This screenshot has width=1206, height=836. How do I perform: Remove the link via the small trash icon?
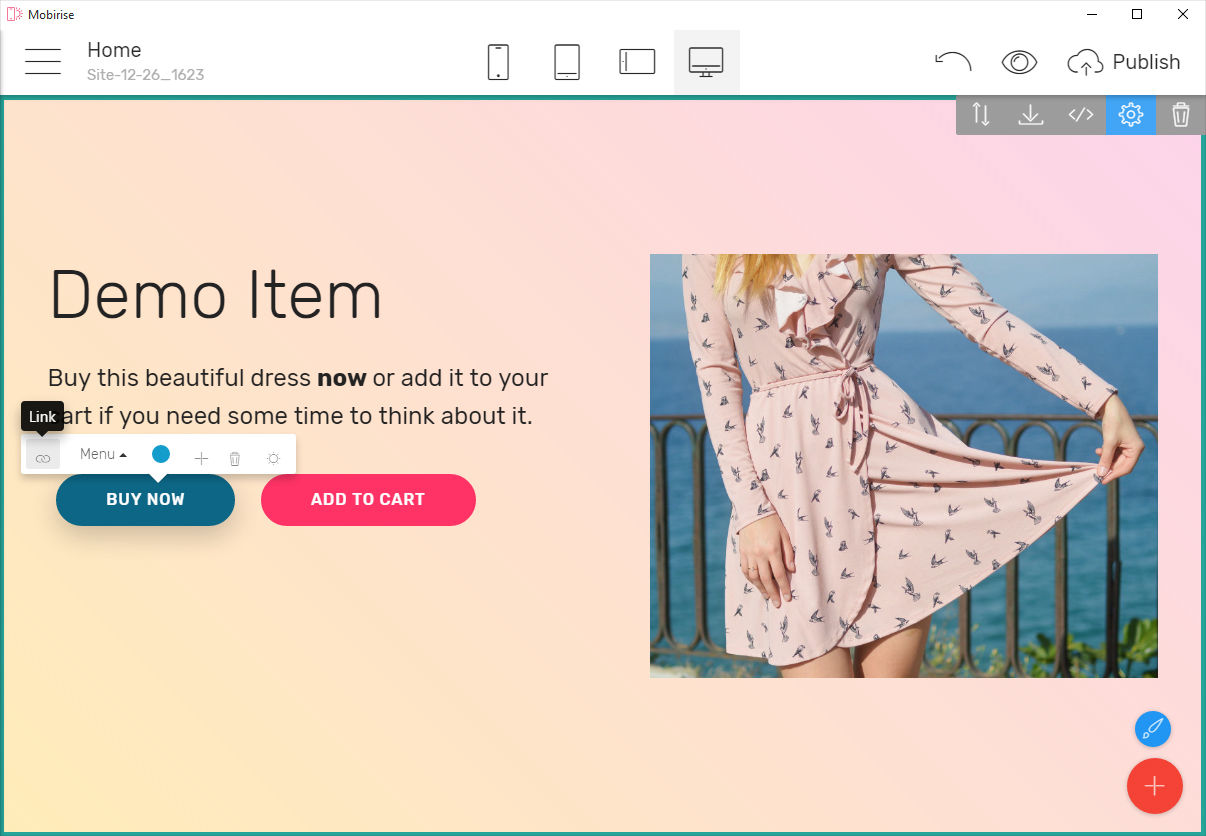pyautogui.click(x=234, y=456)
